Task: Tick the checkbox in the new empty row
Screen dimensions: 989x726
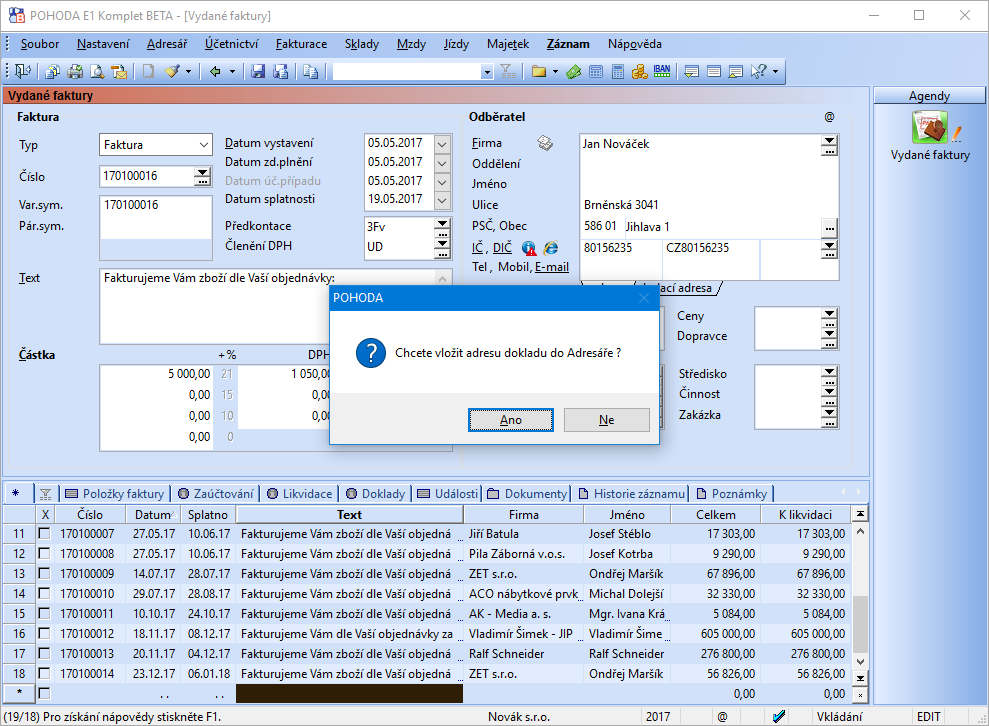Action: pos(44,693)
